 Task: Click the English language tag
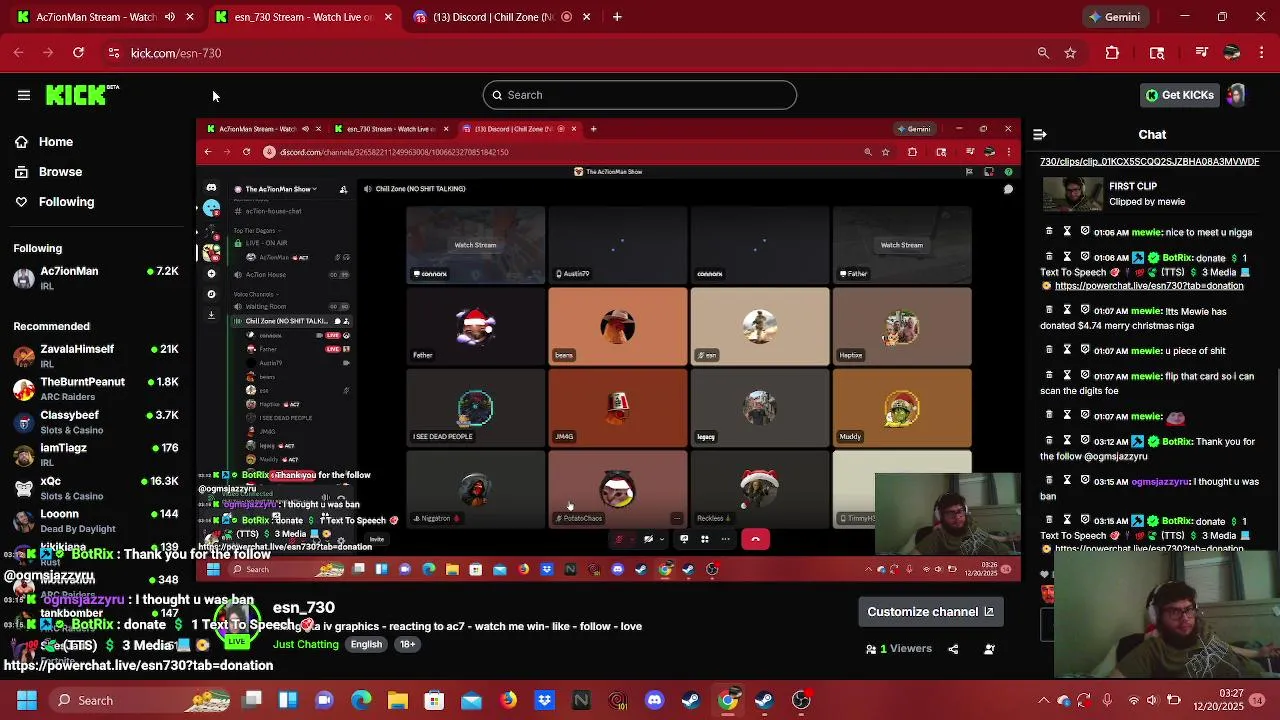tap(366, 644)
